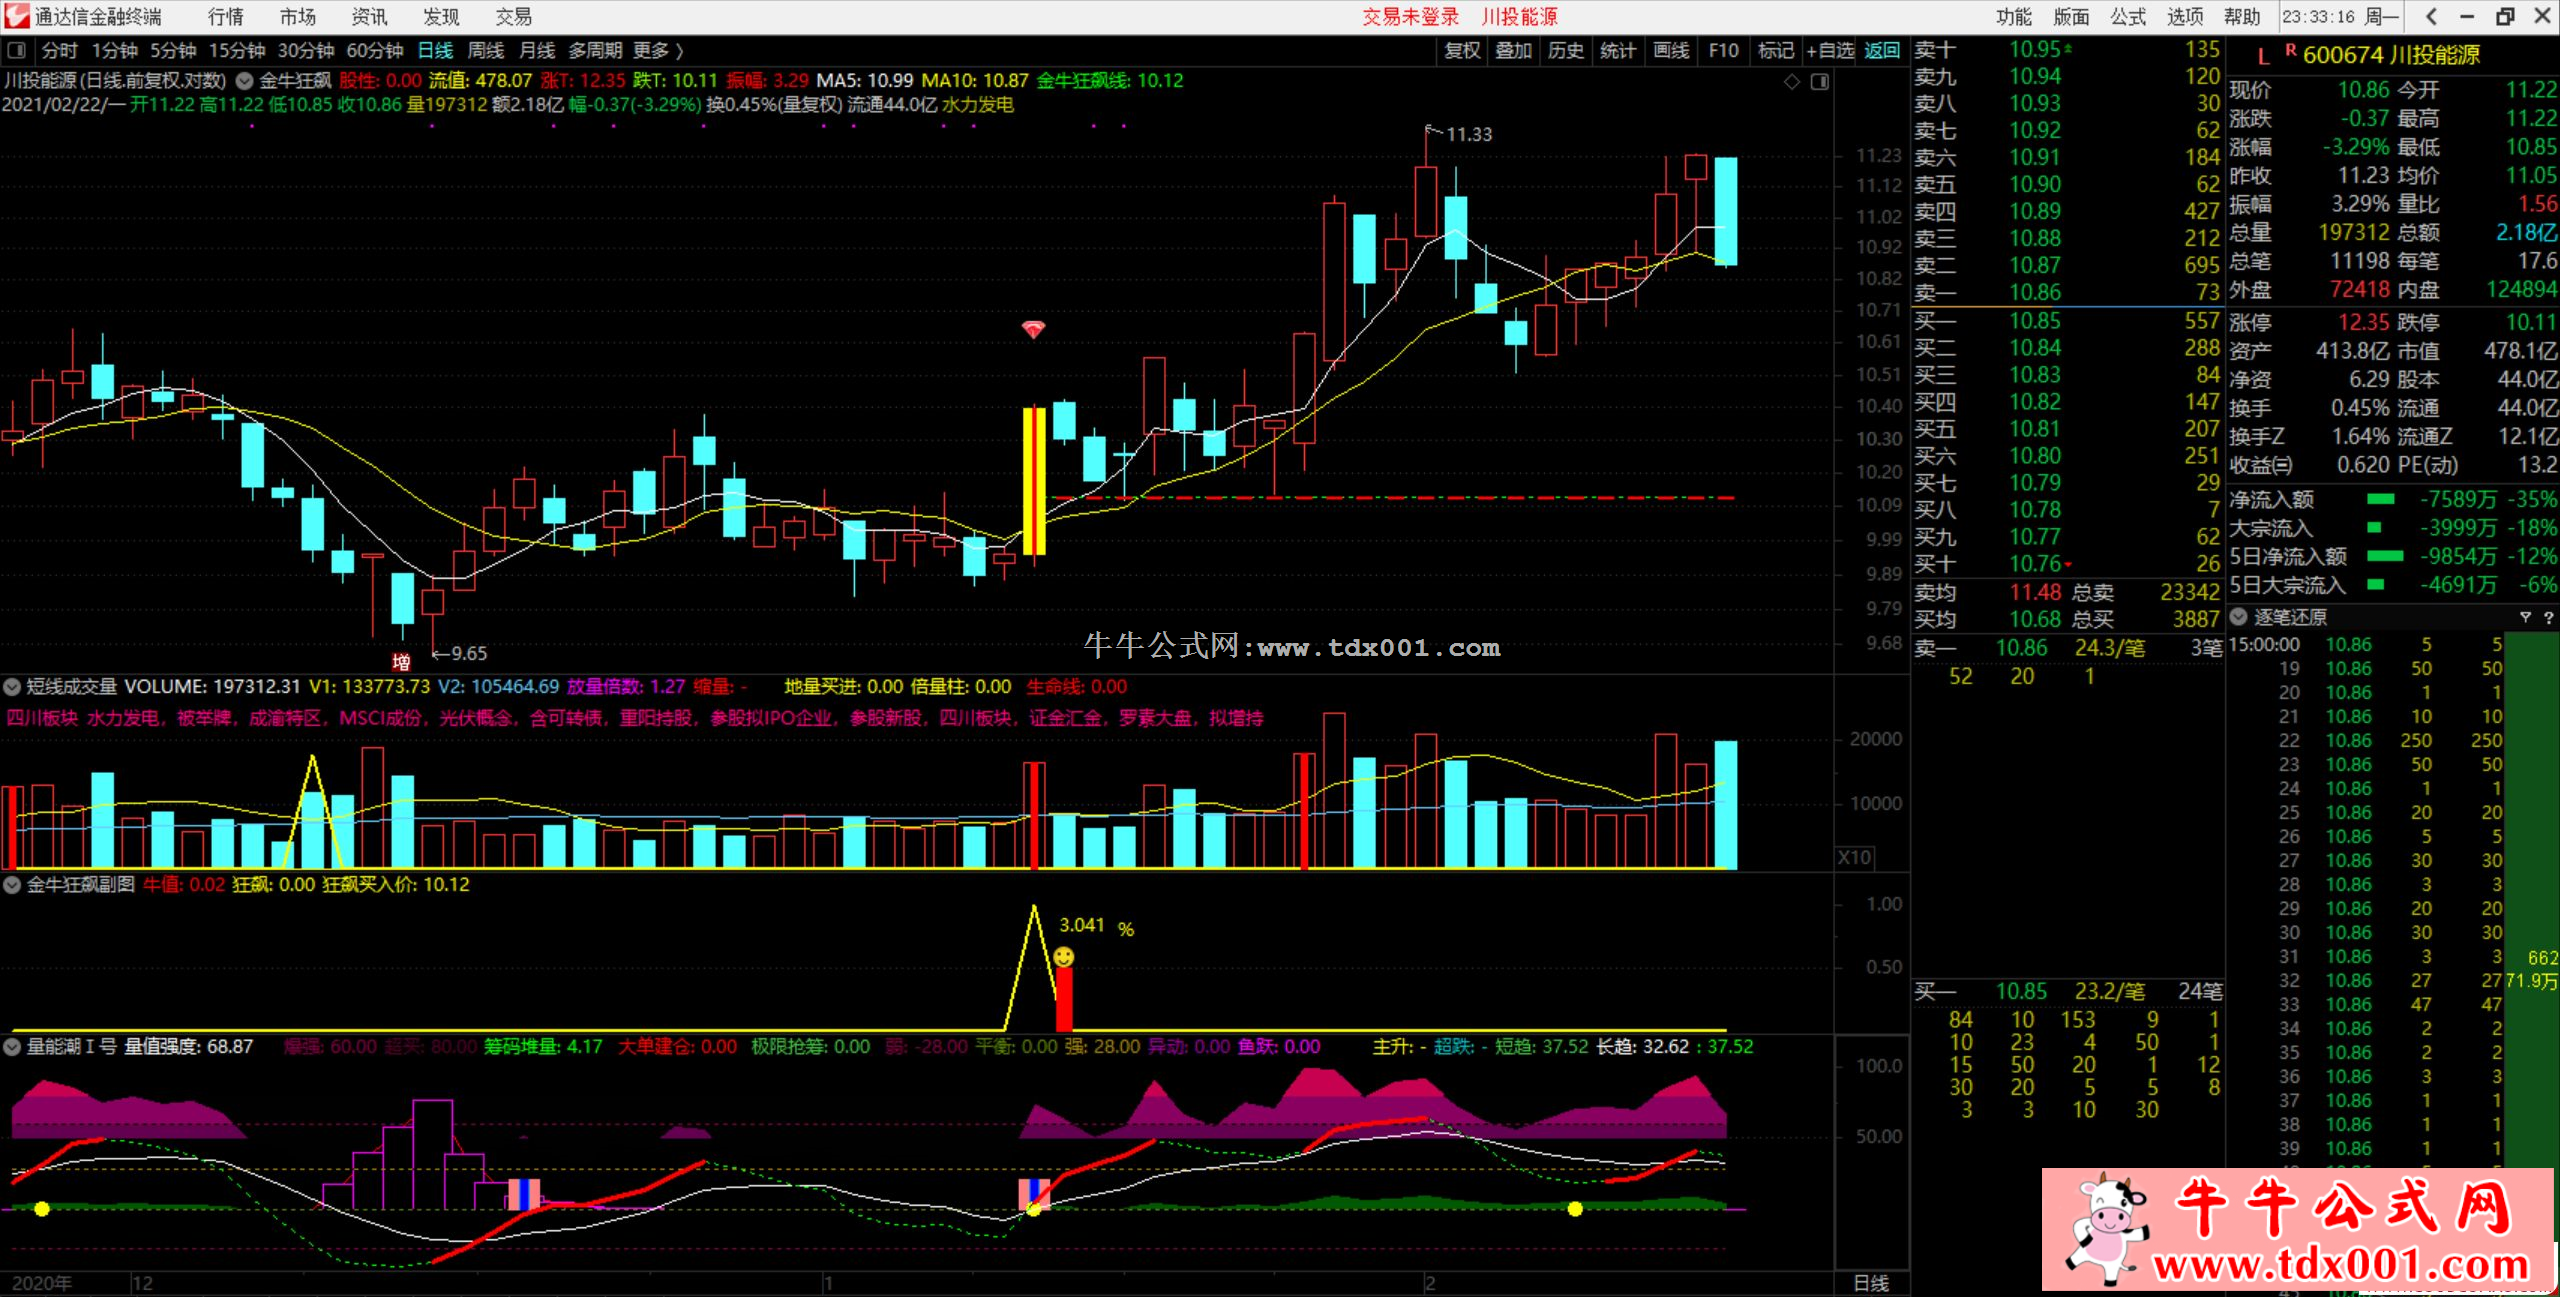
Task: Click the 水力发电 sector tag in info line
Action: pyautogui.click(x=977, y=104)
